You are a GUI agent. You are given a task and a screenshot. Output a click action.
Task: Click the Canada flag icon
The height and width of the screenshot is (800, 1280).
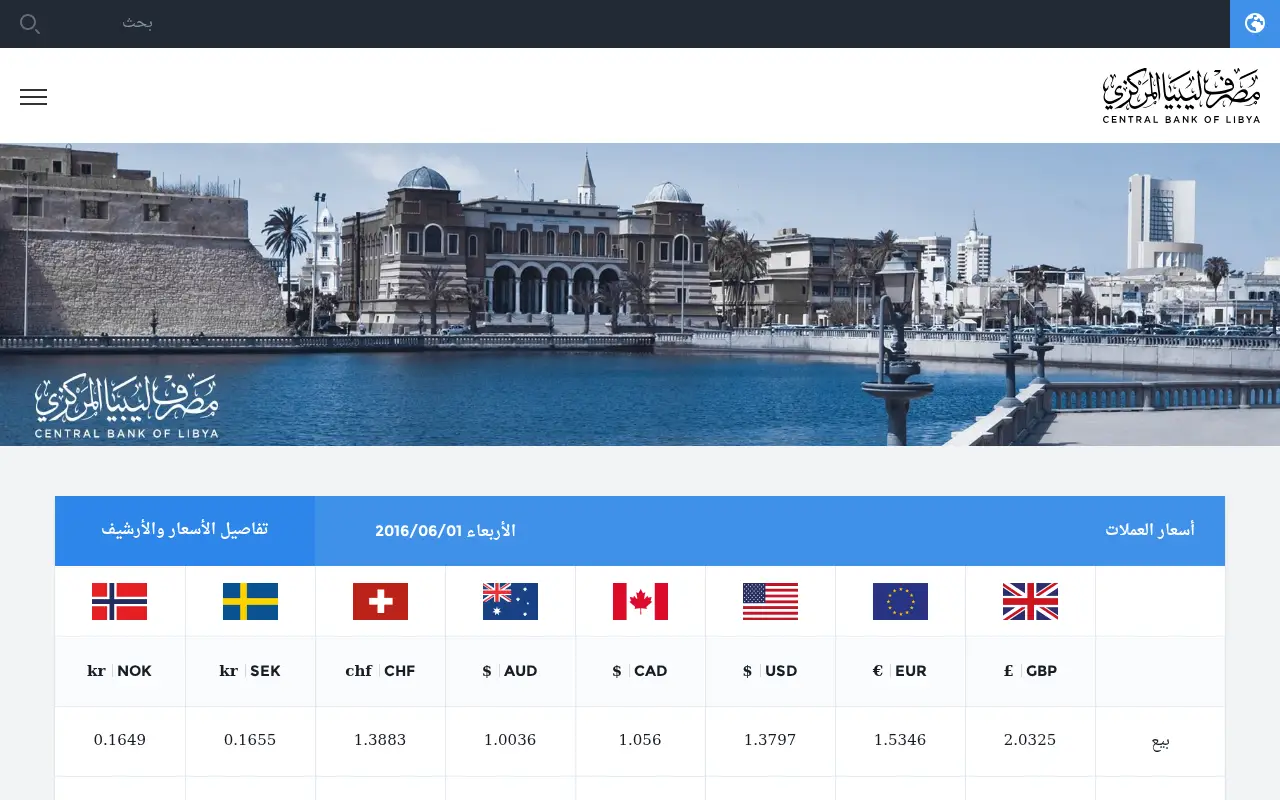tap(640, 602)
